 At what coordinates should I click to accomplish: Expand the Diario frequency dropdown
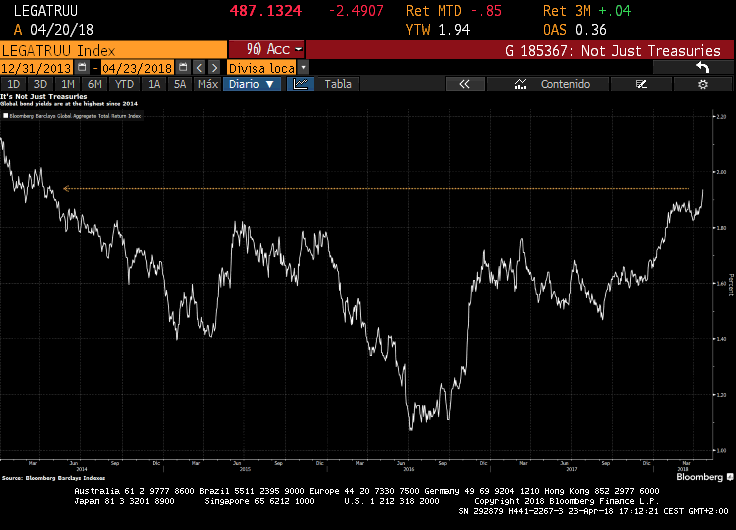click(252, 84)
